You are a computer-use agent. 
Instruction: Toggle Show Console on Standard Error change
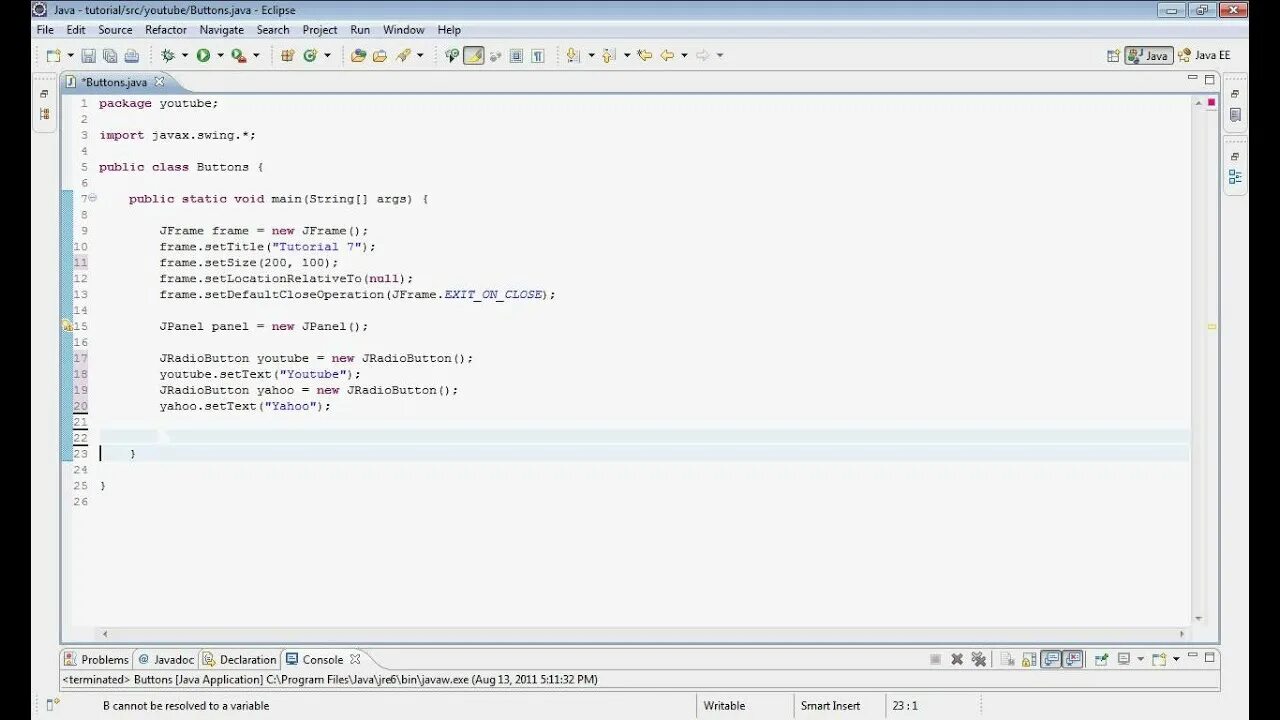1073,659
